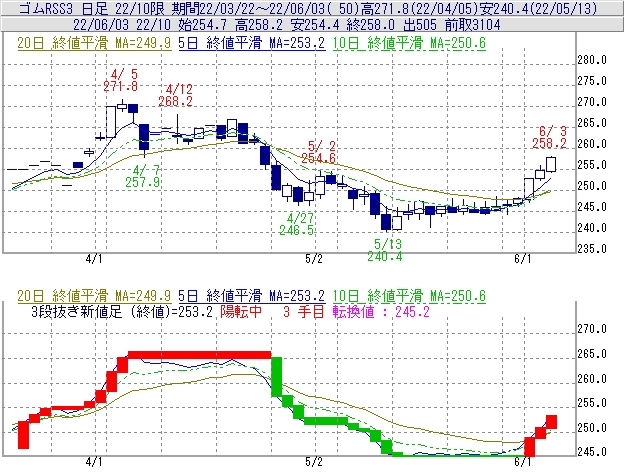This screenshot has width=624, height=475.
Task: Click the closing price 終258.0 in second header row
Action: (370, 25)
